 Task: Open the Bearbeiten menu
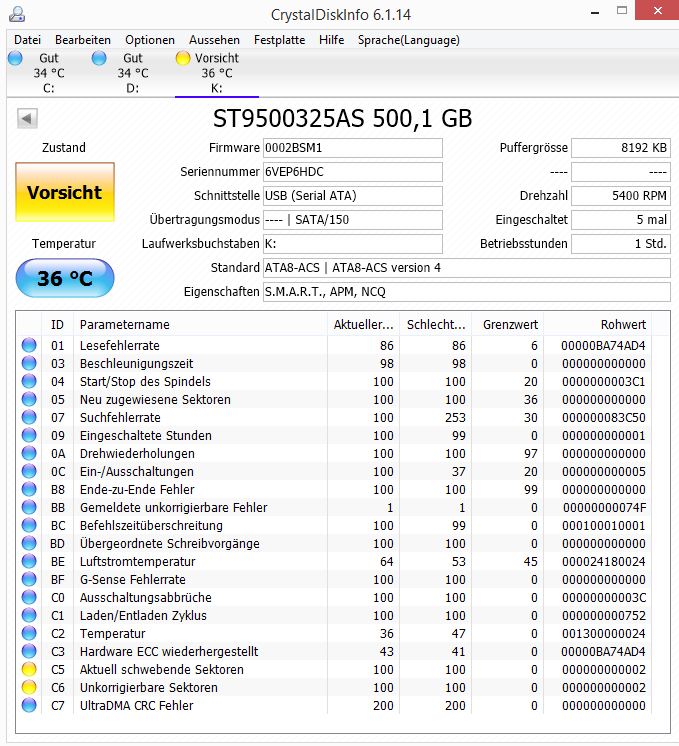click(x=83, y=40)
